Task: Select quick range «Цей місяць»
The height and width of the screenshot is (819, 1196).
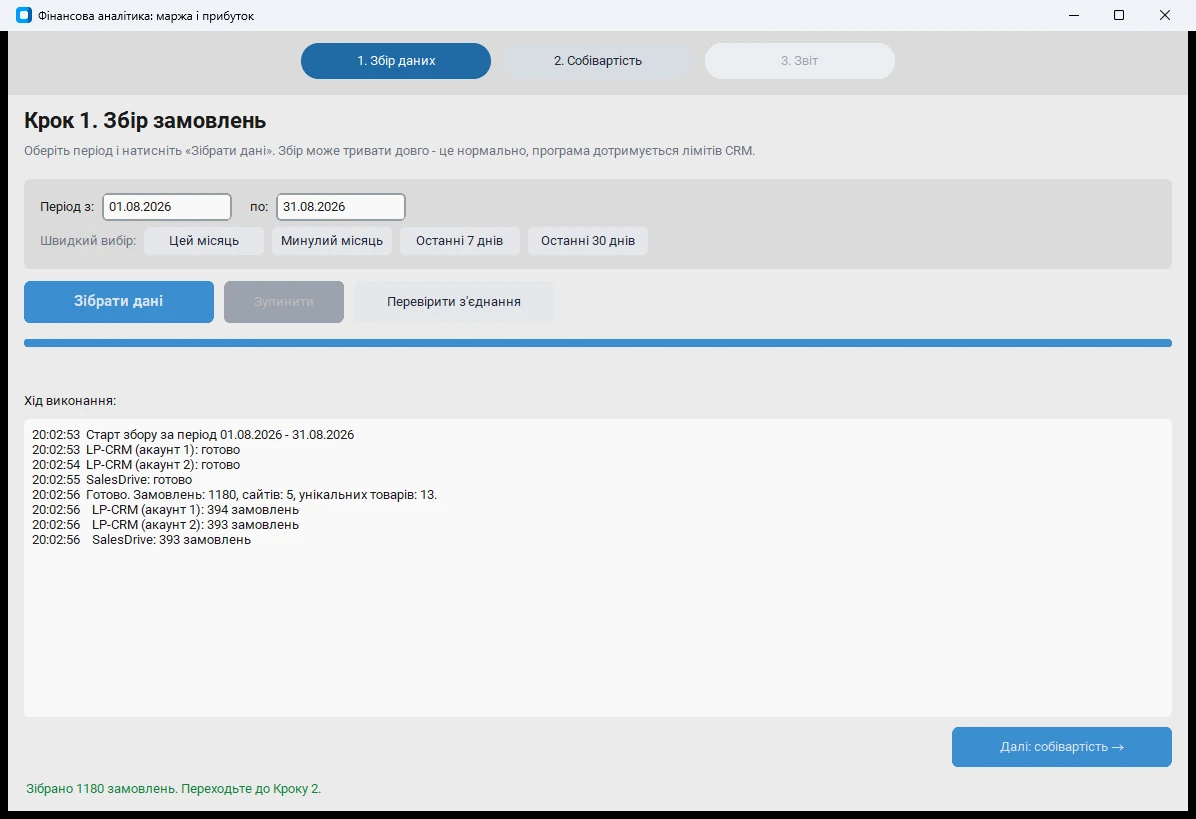Action: click(204, 241)
